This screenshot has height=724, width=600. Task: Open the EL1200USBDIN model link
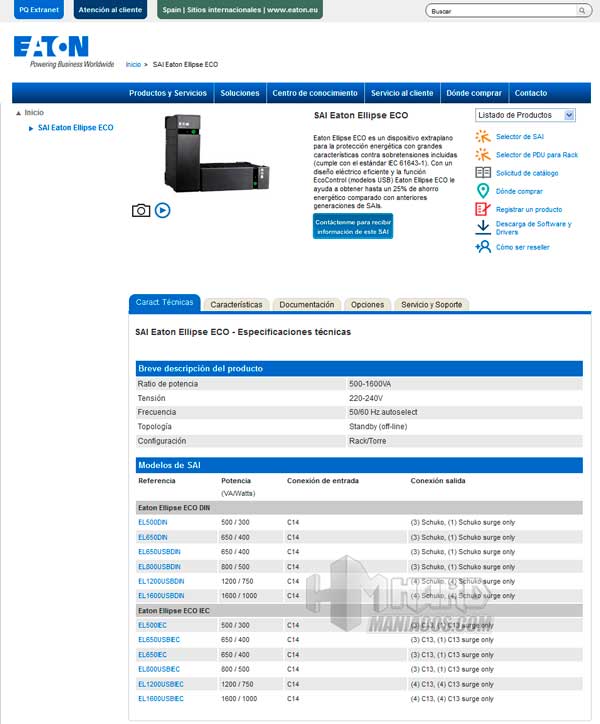click(x=161, y=581)
